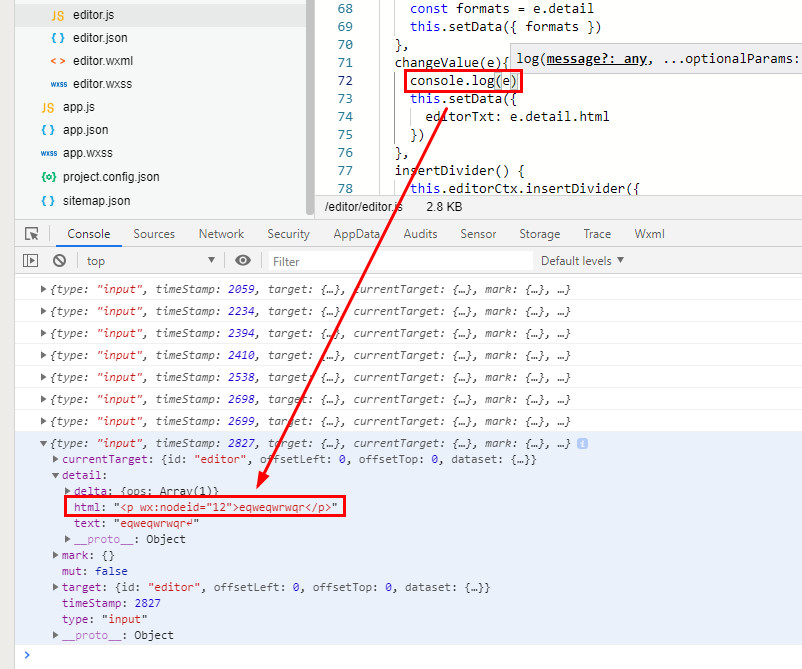Toggle the console sidebar panel icon
This screenshot has width=802, height=669.
31,261
